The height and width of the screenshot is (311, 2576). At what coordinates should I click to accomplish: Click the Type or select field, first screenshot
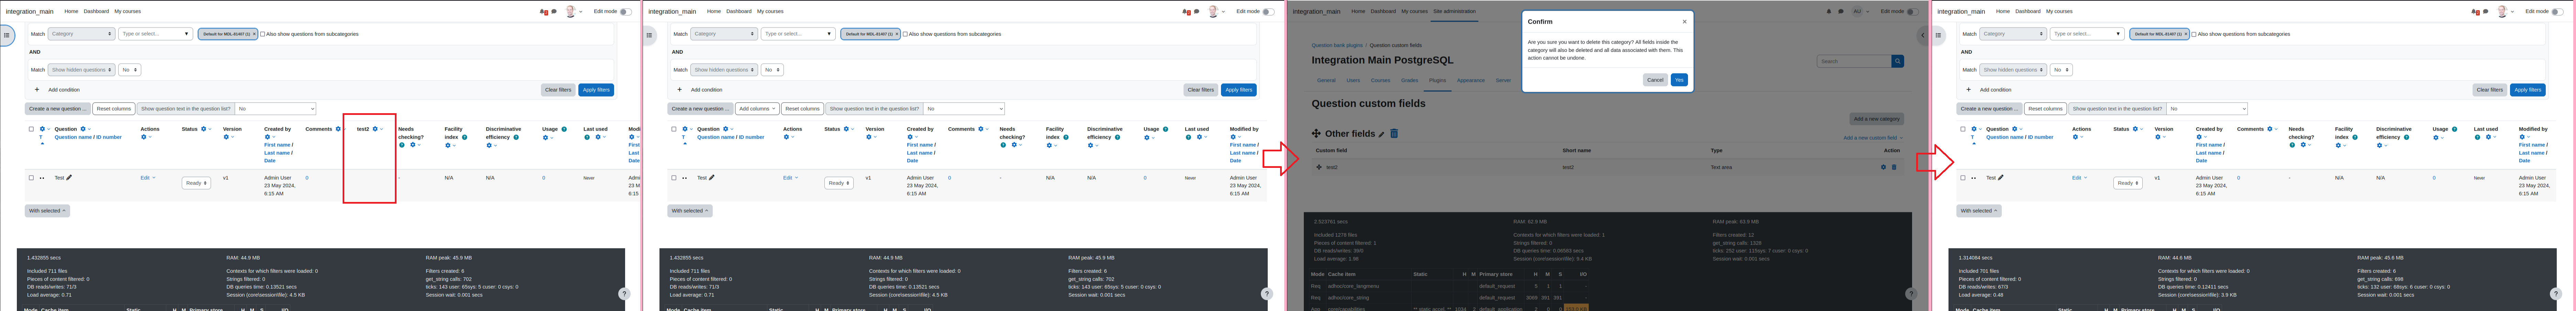tap(155, 34)
